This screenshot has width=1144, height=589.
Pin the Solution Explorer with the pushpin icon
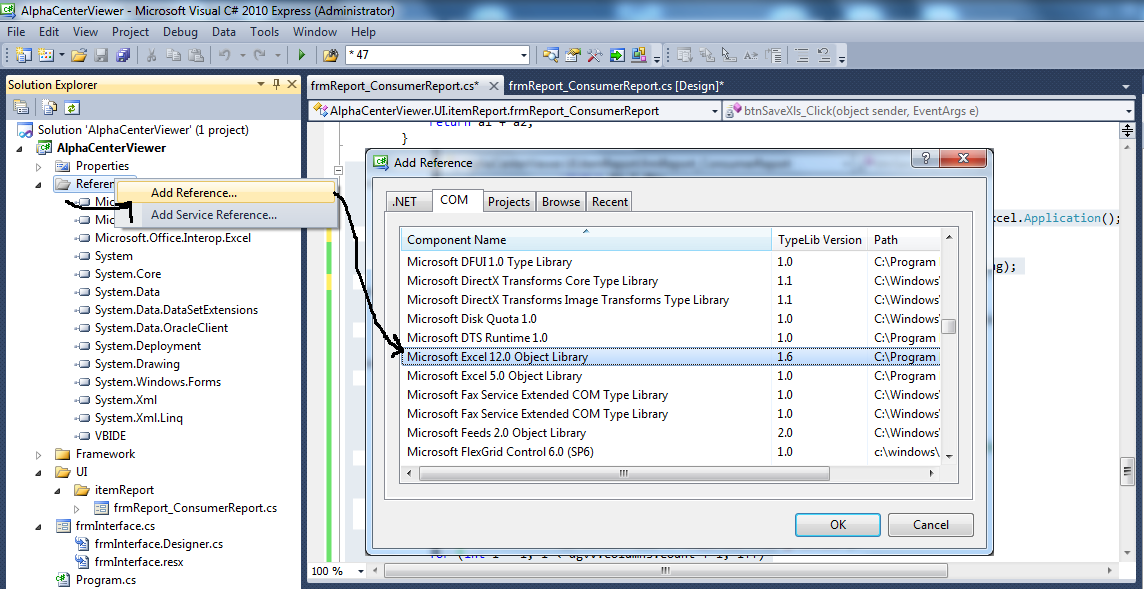click(x=275, y=84)
